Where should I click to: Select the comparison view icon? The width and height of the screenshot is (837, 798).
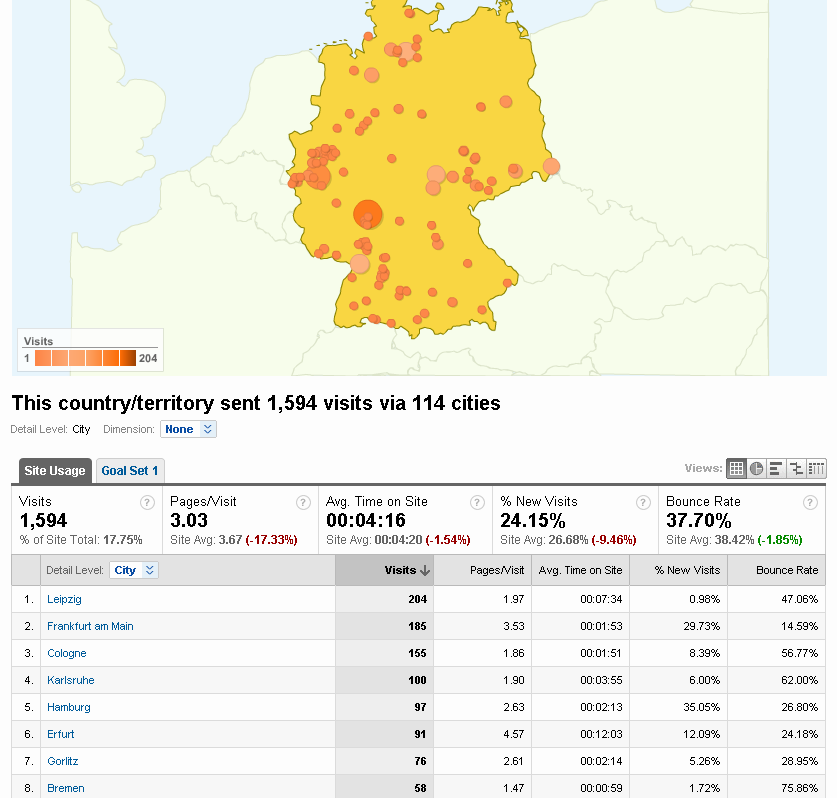point(796,468)
